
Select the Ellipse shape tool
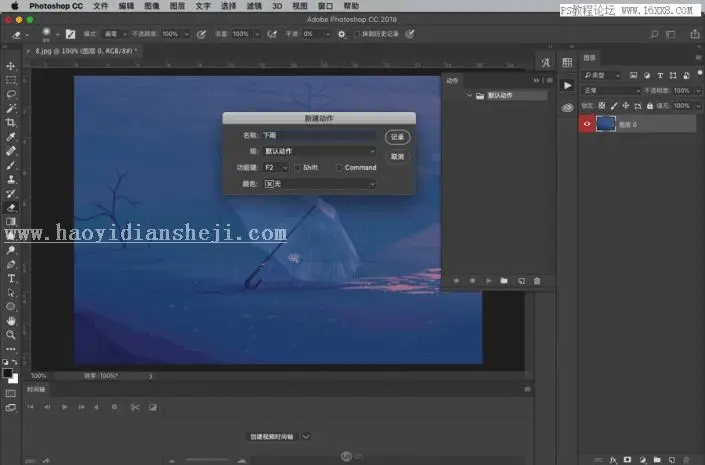[11, 307]
